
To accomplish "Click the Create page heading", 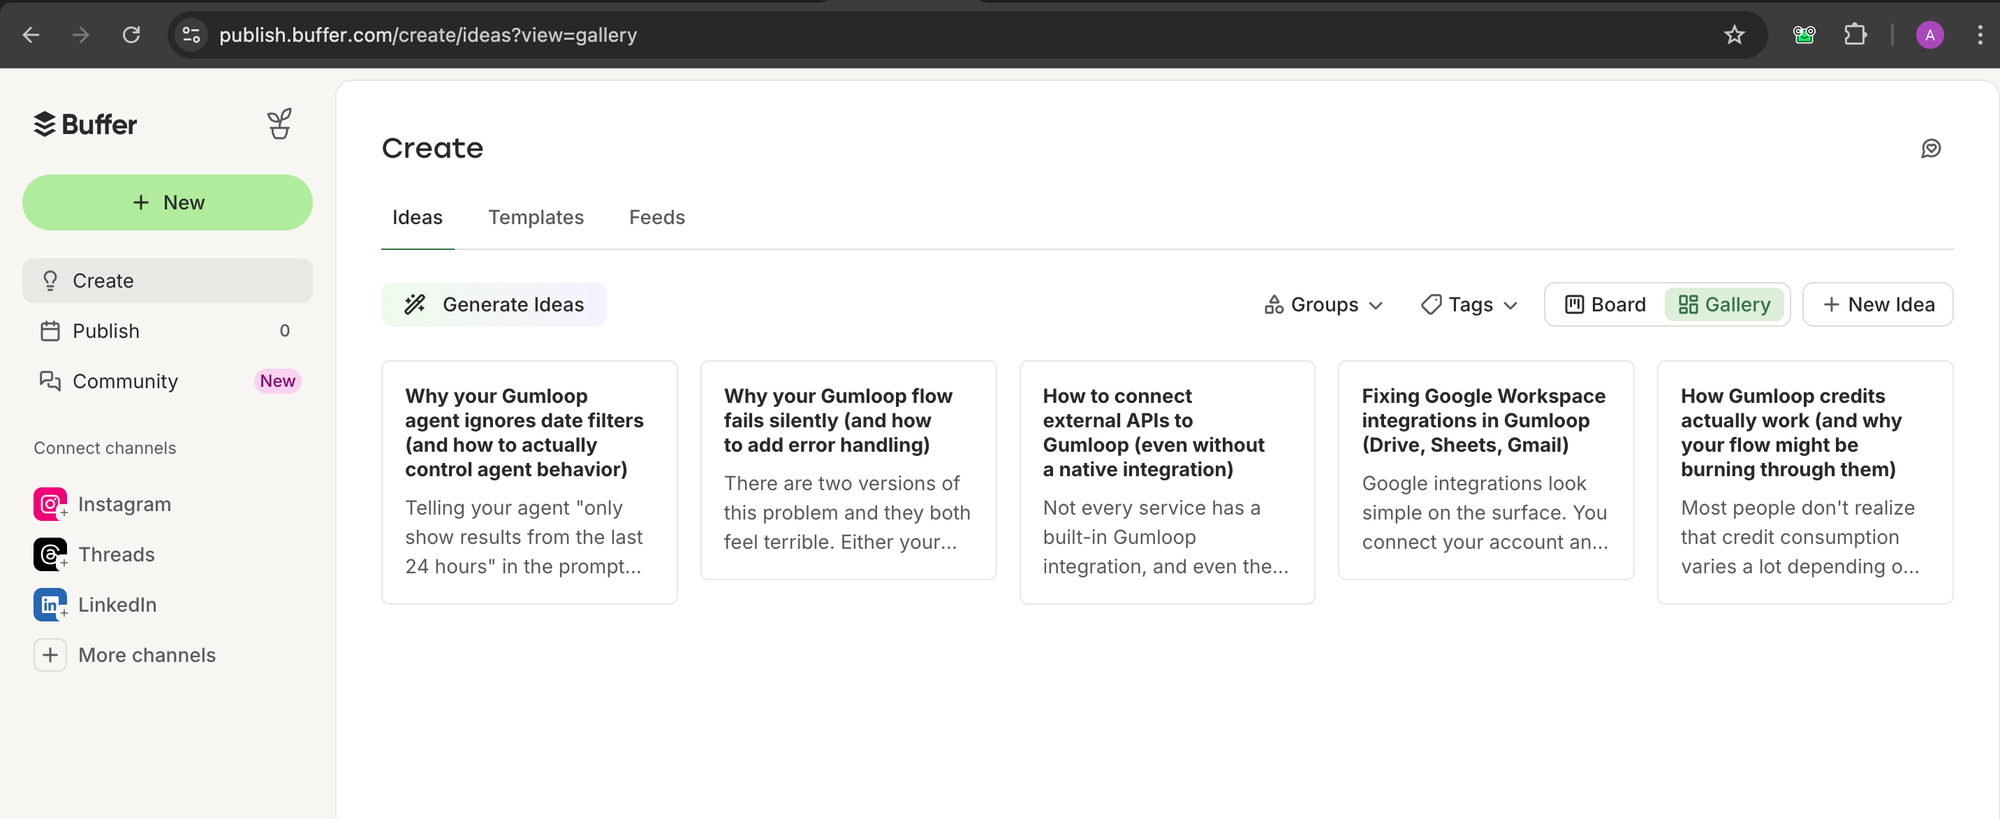I will pyautogui.click(x=432, y=148).
